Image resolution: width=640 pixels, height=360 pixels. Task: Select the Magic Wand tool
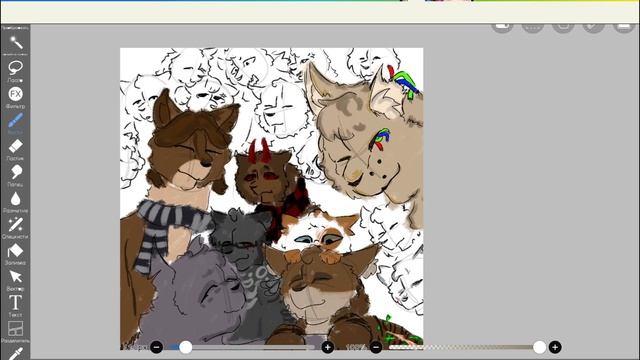point(16,43)
